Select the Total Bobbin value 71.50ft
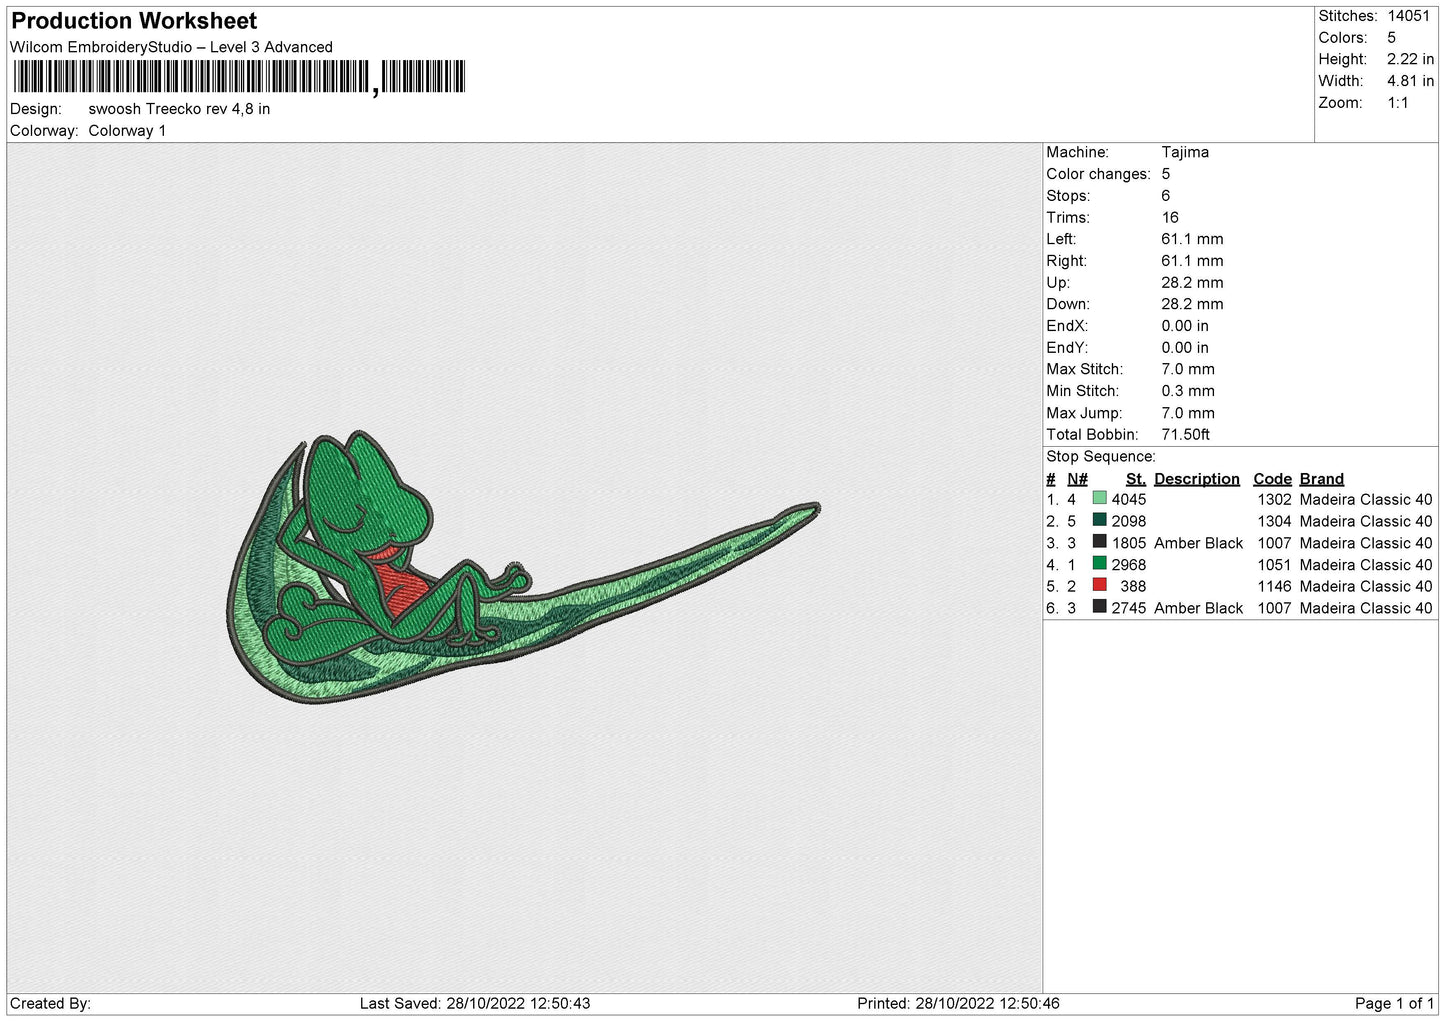The height and width of the screenshot is (1021, 1445). pos(1185,434)
